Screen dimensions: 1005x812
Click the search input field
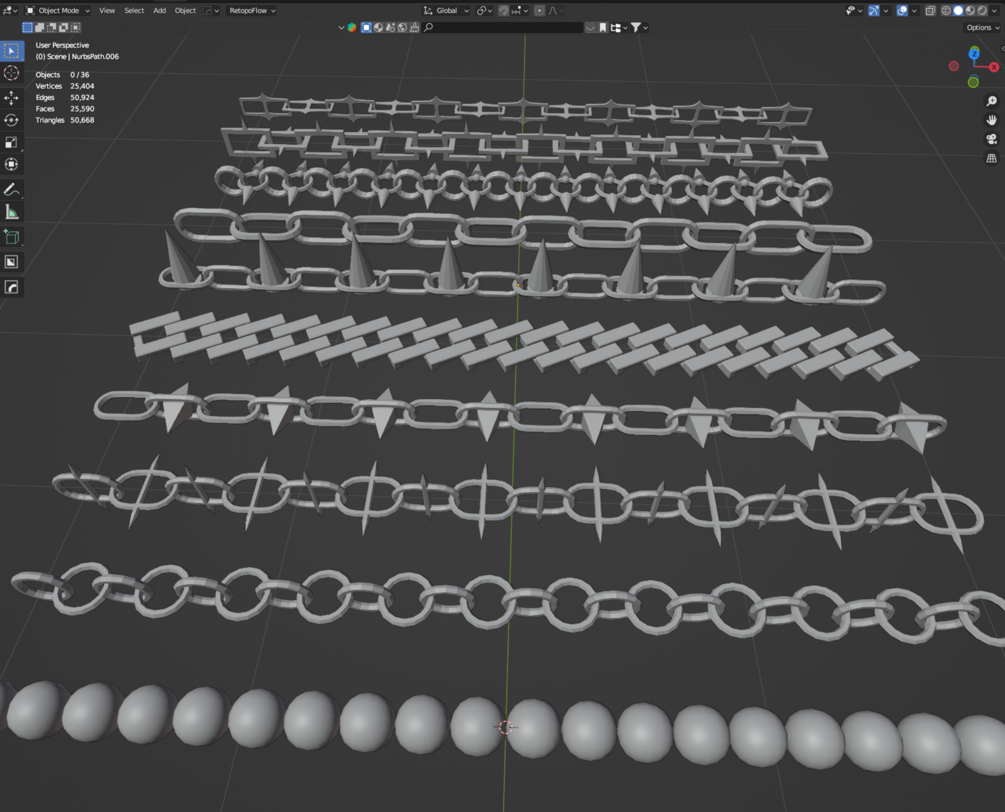coord(503,28)
